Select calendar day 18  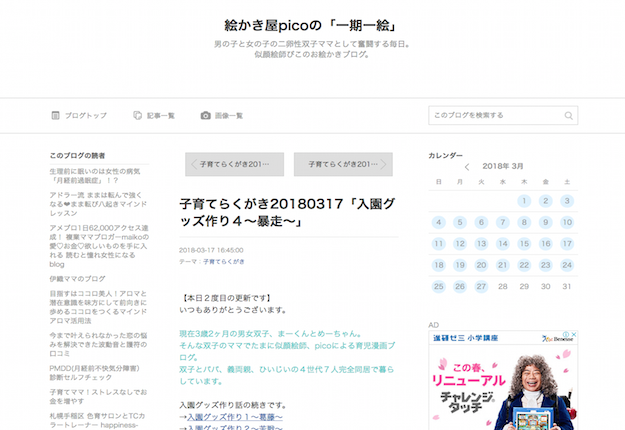pos(438,265)
